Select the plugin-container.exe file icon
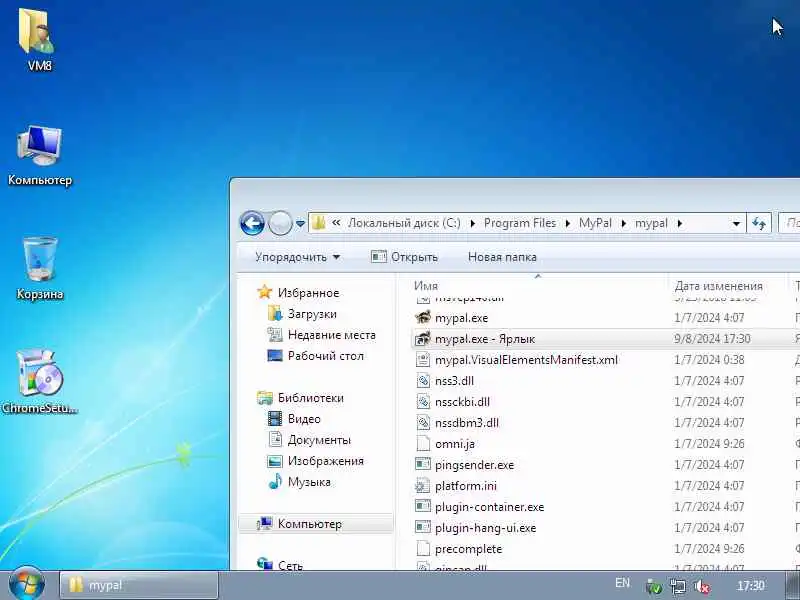800x600 pixels. point(423,507)
